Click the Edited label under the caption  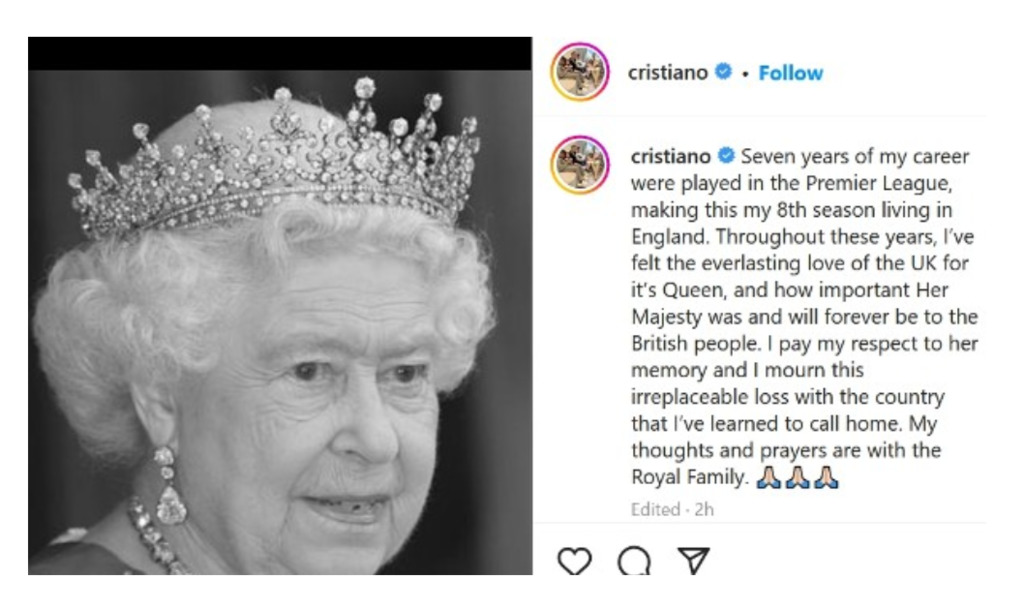pos(655,509)
